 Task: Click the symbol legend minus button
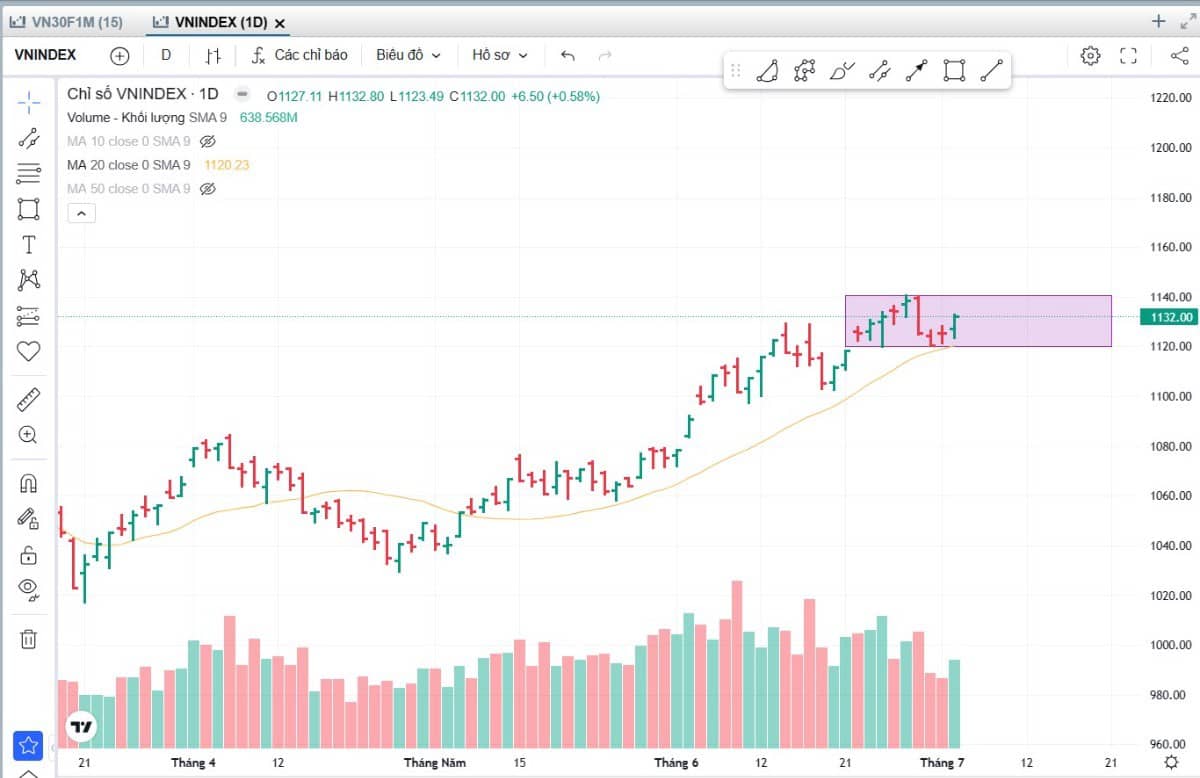point(241,94)
